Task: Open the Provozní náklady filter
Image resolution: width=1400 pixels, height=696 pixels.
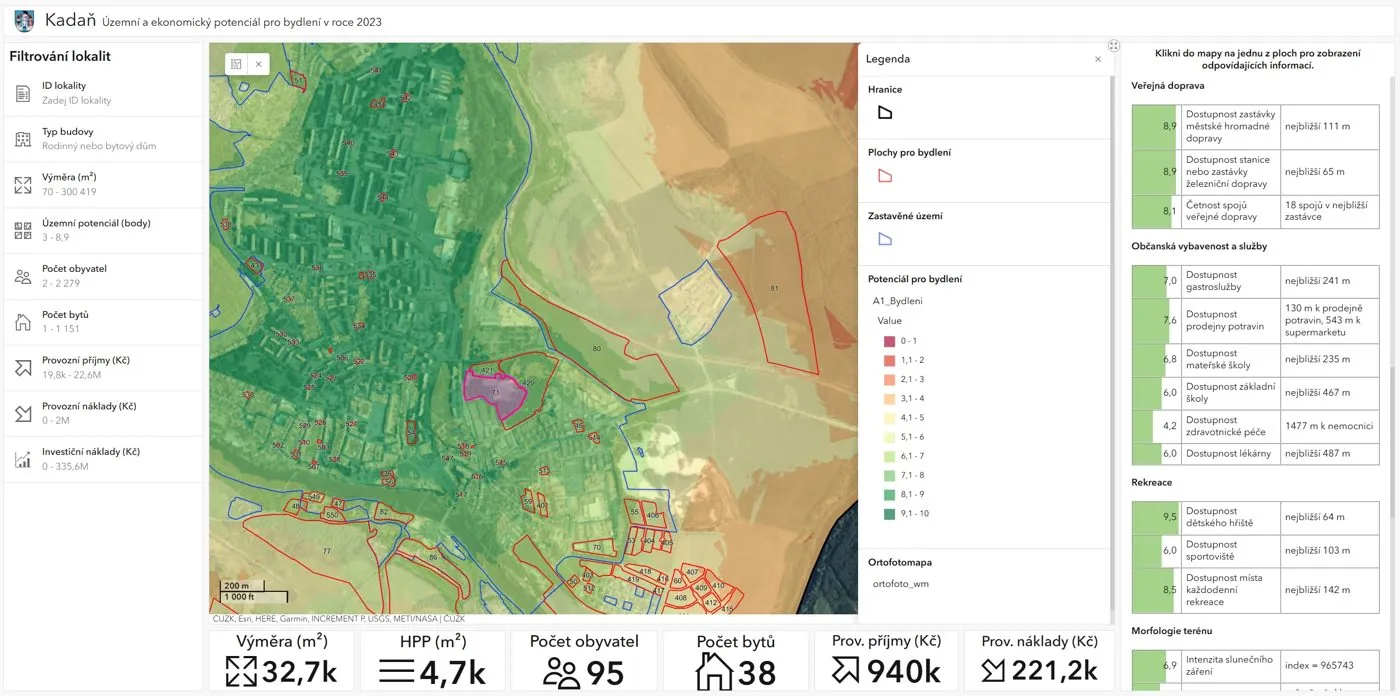Action: coord(104,413)
